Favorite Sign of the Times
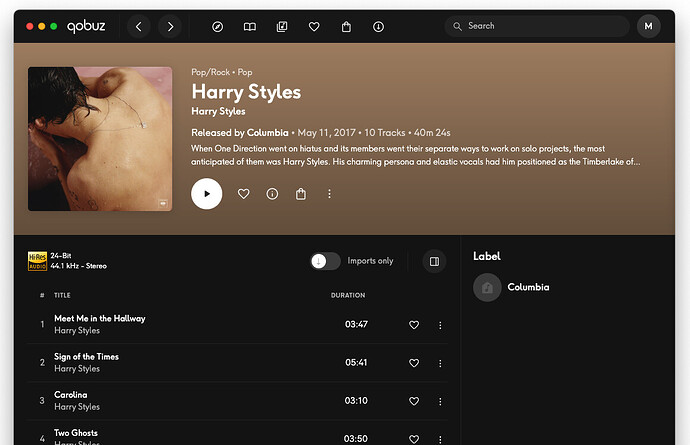 click(x=414, y=363)
